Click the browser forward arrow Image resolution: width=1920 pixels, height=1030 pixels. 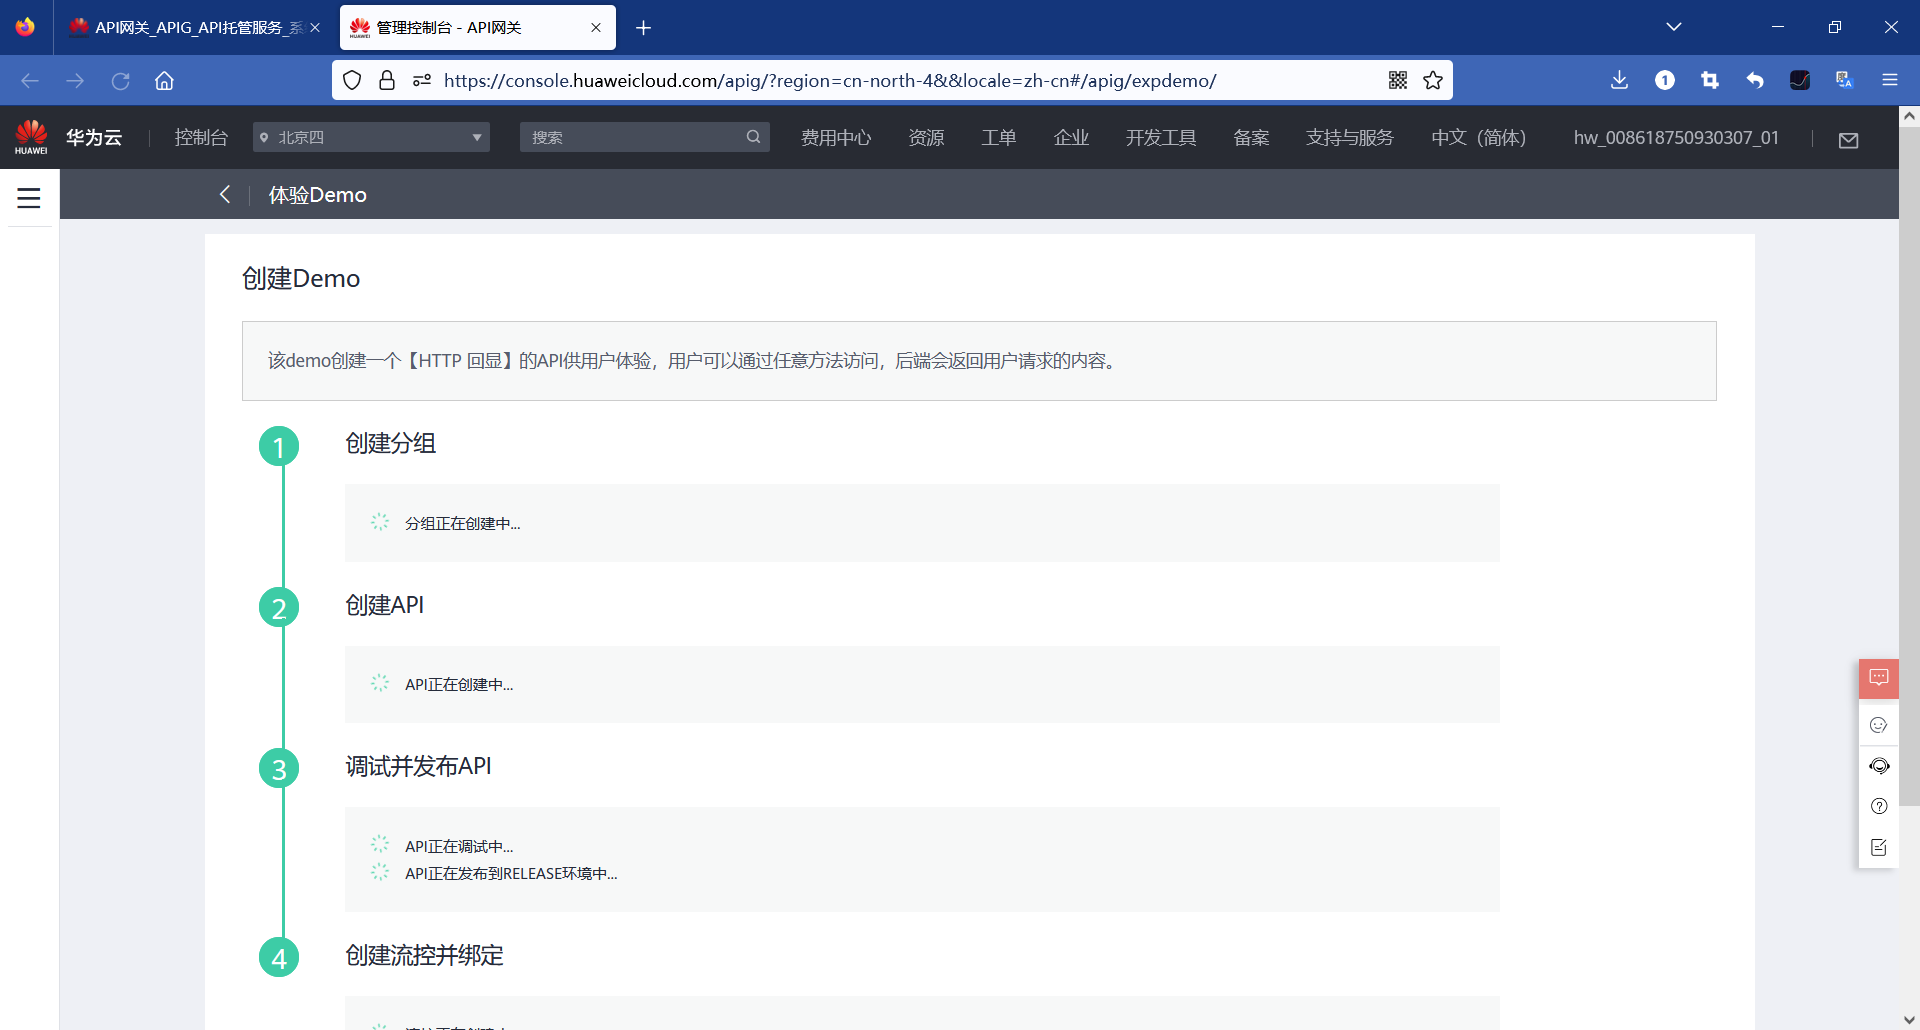[x=75, y=81]
